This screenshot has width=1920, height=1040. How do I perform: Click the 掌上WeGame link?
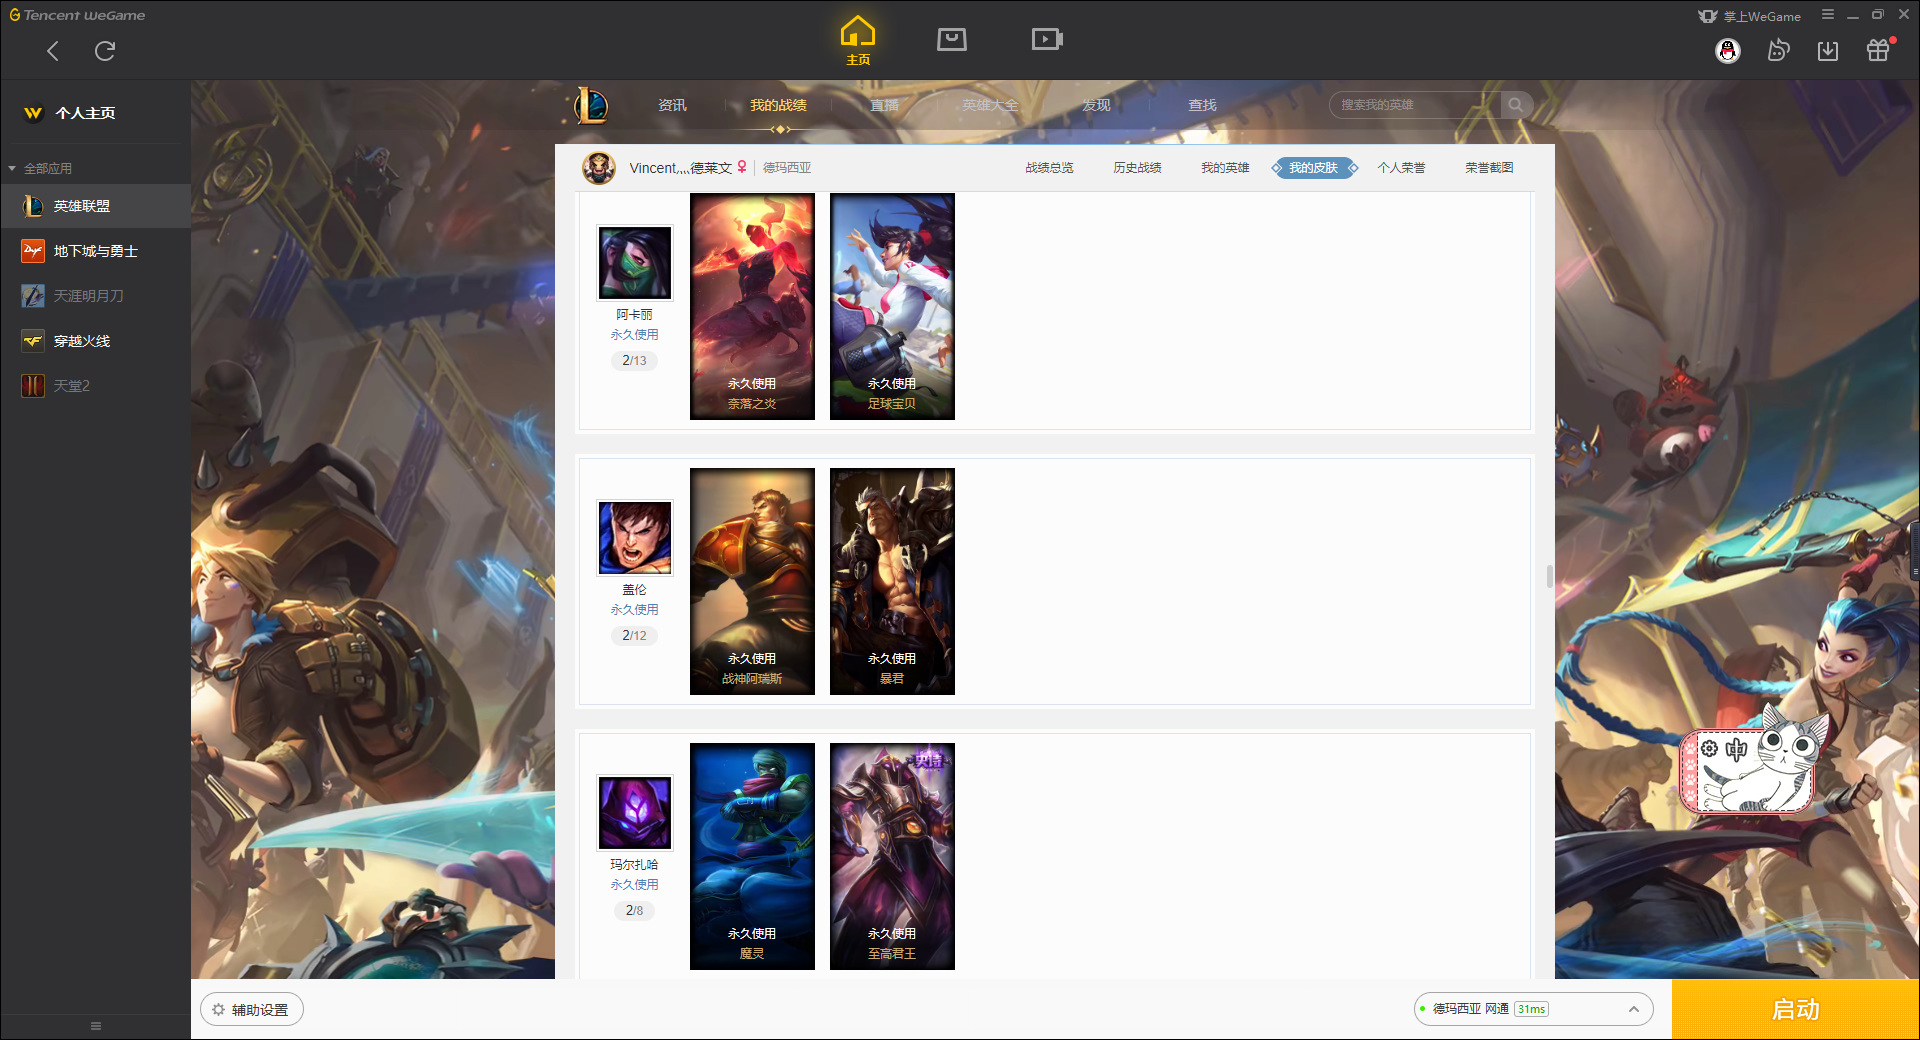coord(1750,16)
